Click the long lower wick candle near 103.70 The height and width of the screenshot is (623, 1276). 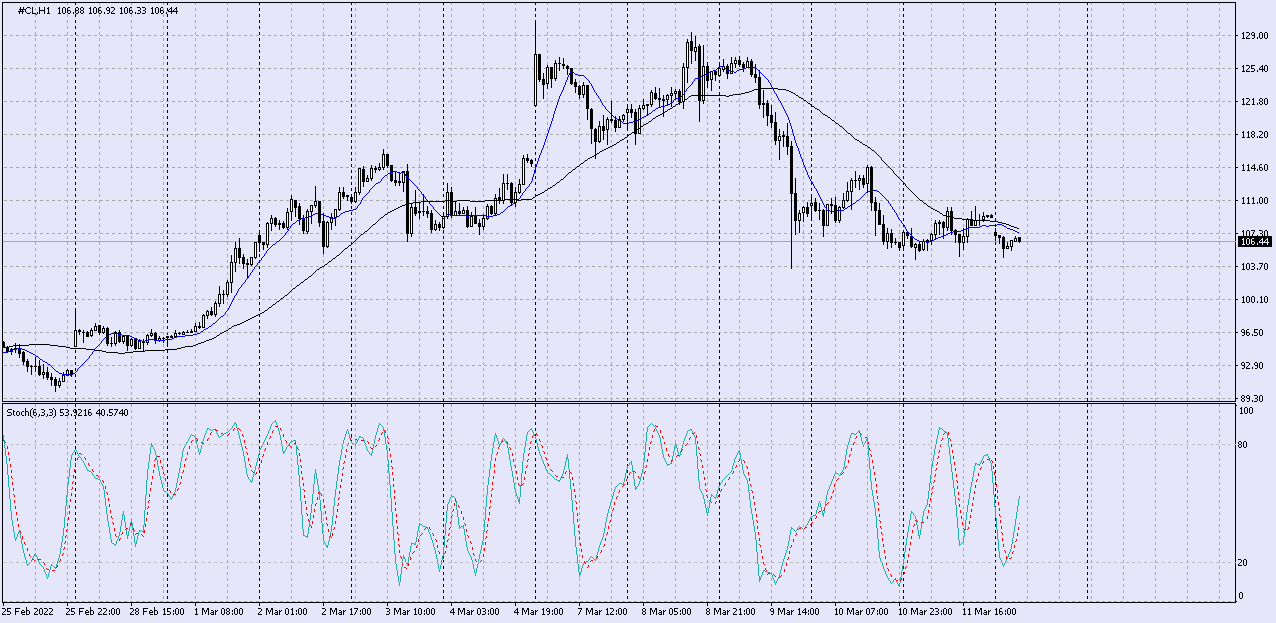[x=791, y=240]
